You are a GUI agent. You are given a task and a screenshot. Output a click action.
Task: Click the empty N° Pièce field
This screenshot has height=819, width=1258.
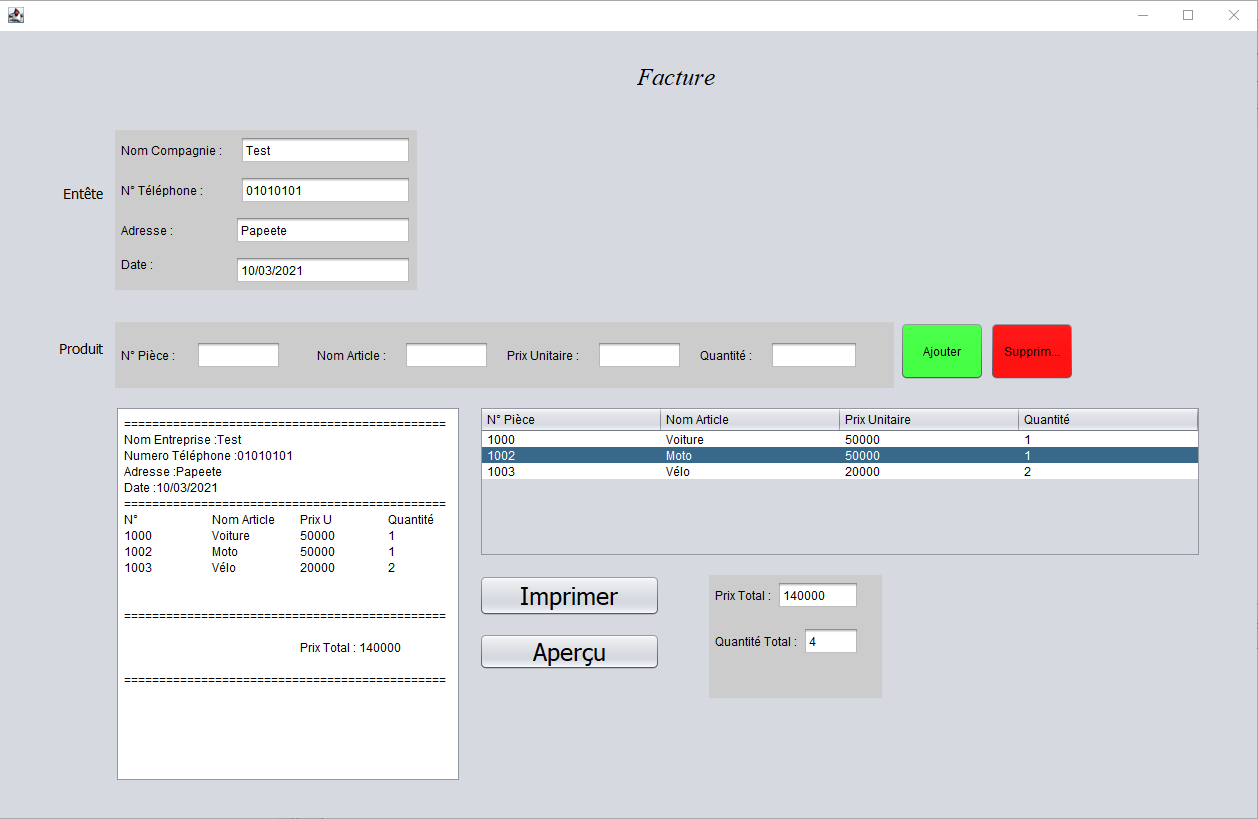pyautogui.click(x=238, y=355)
